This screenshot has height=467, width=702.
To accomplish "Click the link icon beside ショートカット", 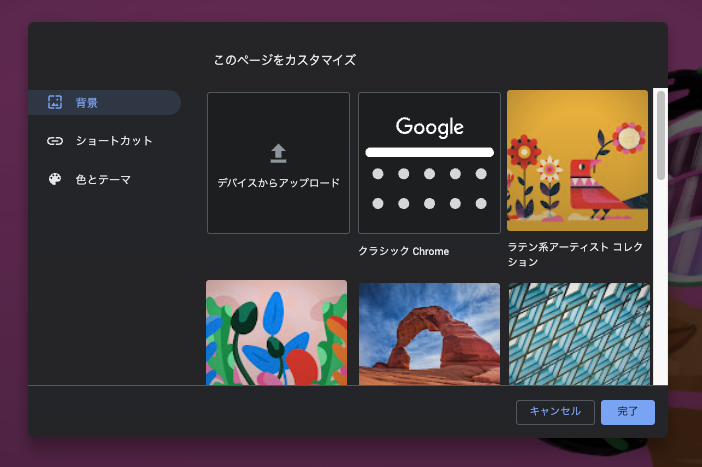I will click(x=55, y=141).
